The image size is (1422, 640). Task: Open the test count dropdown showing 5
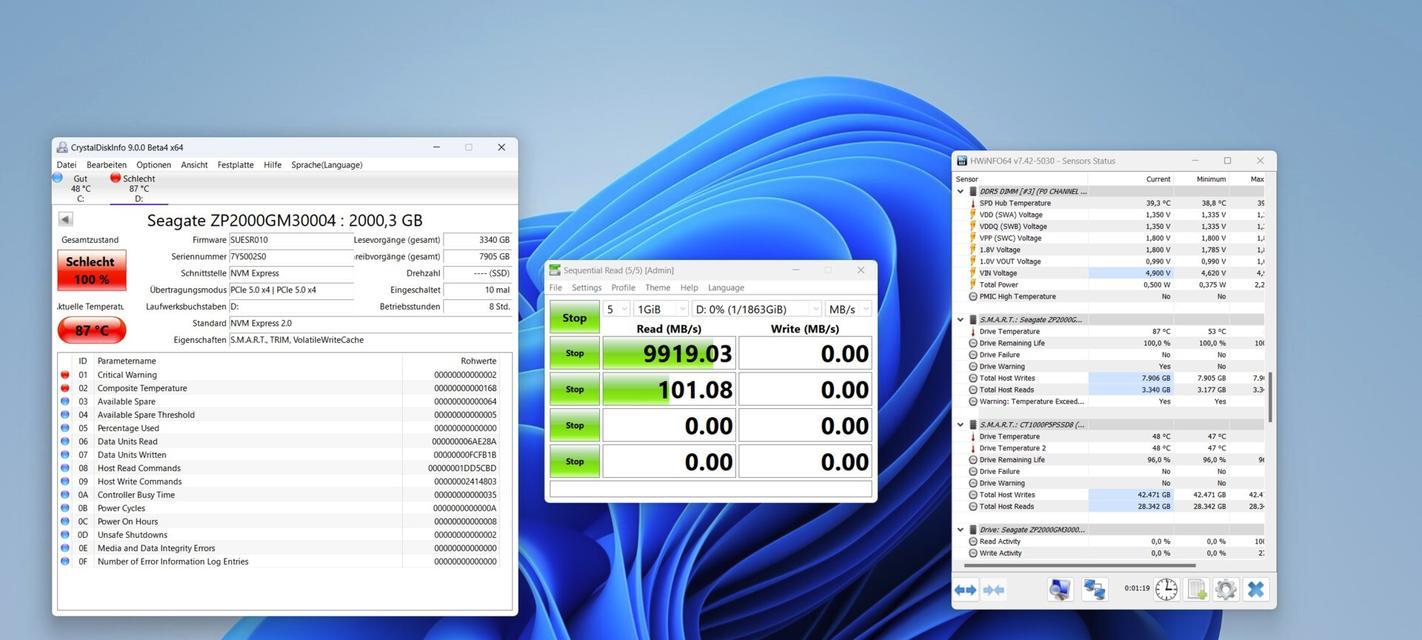tap(616, 309)
